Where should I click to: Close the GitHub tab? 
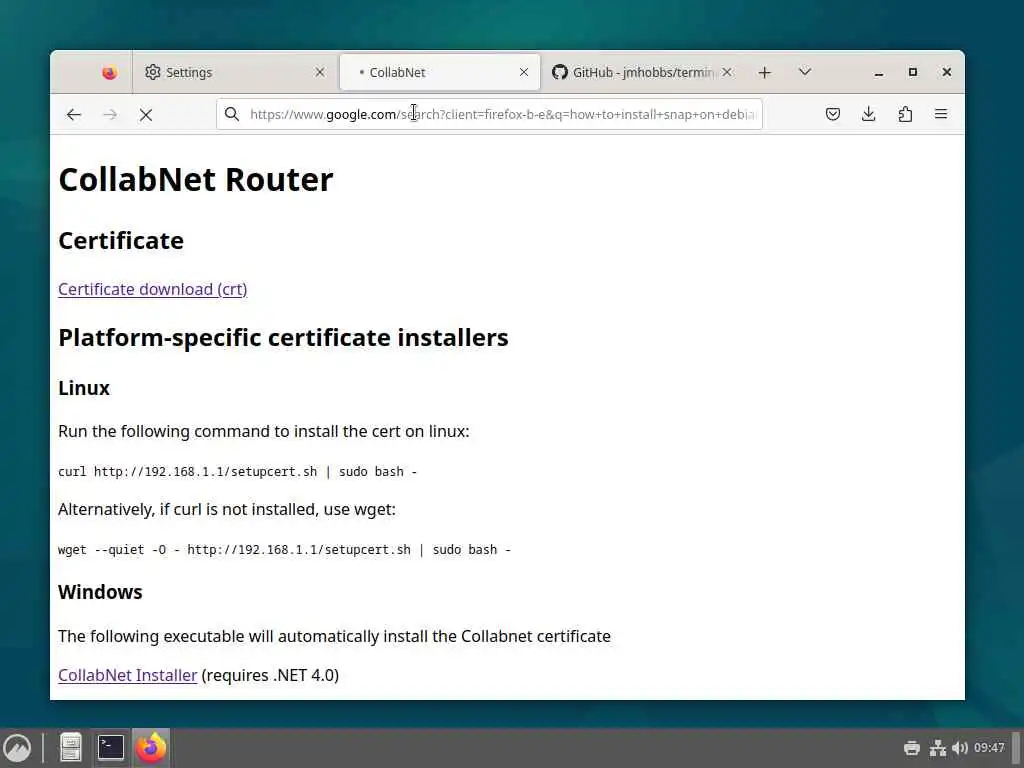pyautogui.click(x=727, y=72)
